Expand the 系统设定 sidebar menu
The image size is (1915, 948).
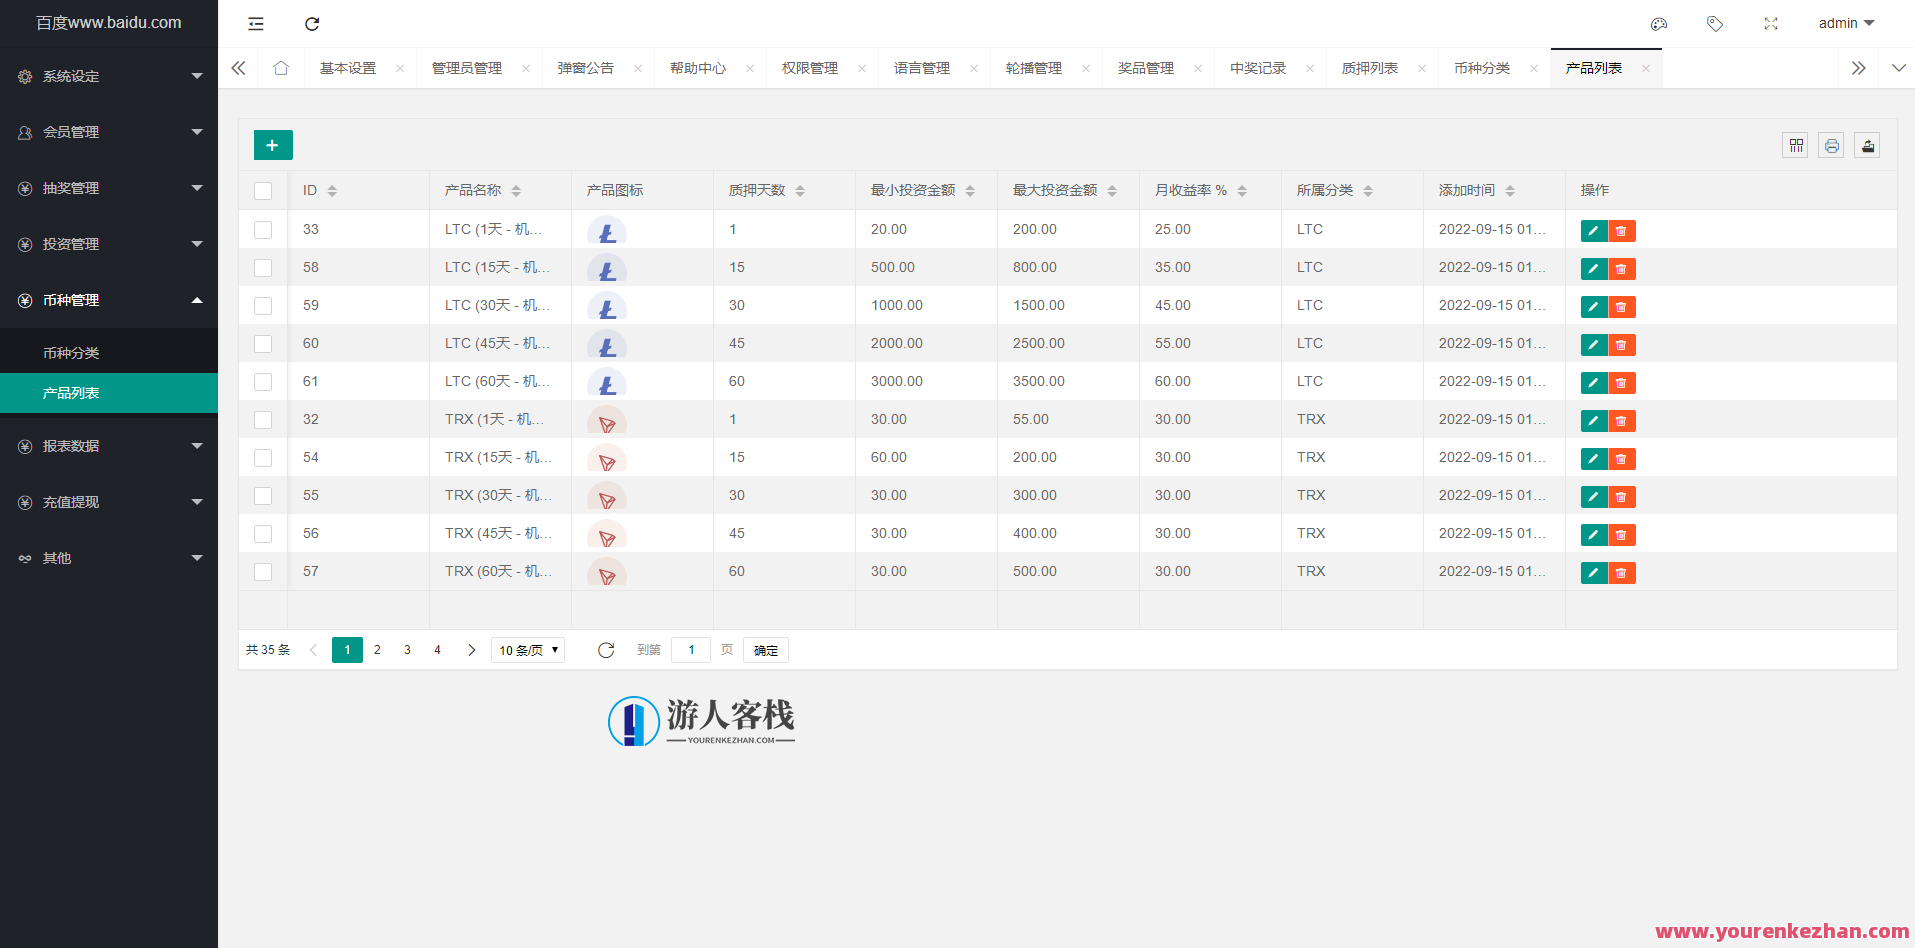coord(108,76)
